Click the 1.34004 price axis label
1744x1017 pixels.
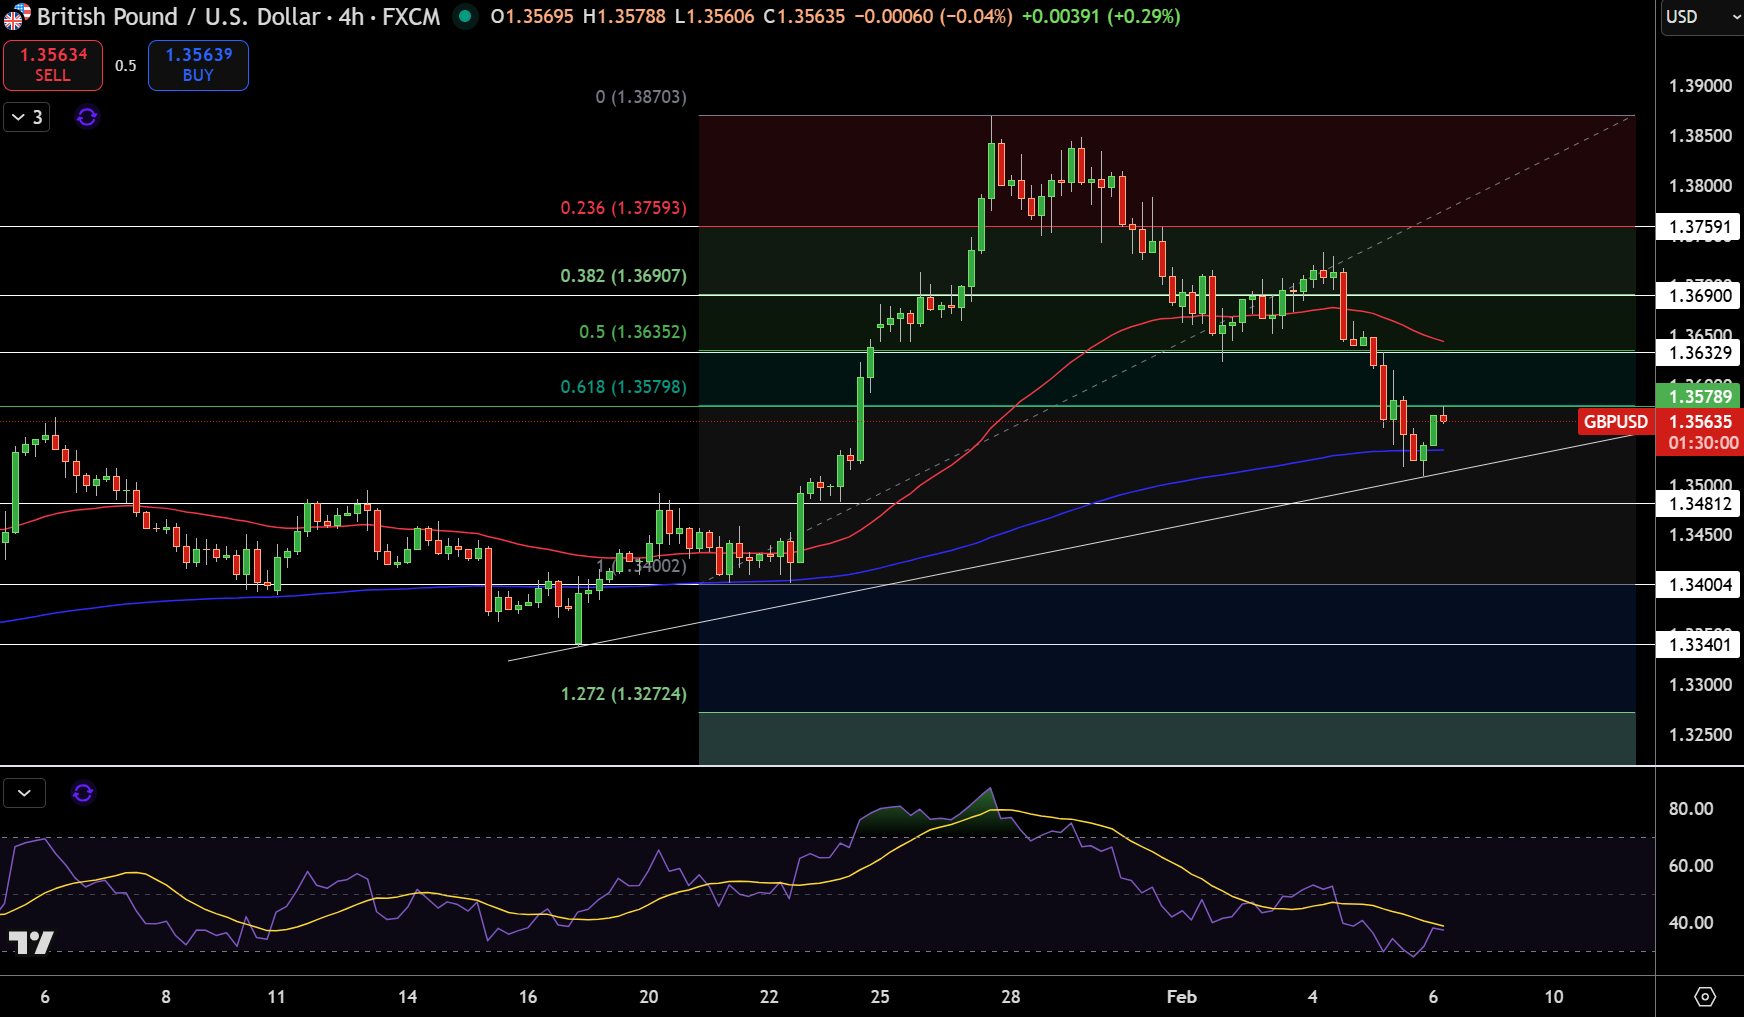point(1699,585)
